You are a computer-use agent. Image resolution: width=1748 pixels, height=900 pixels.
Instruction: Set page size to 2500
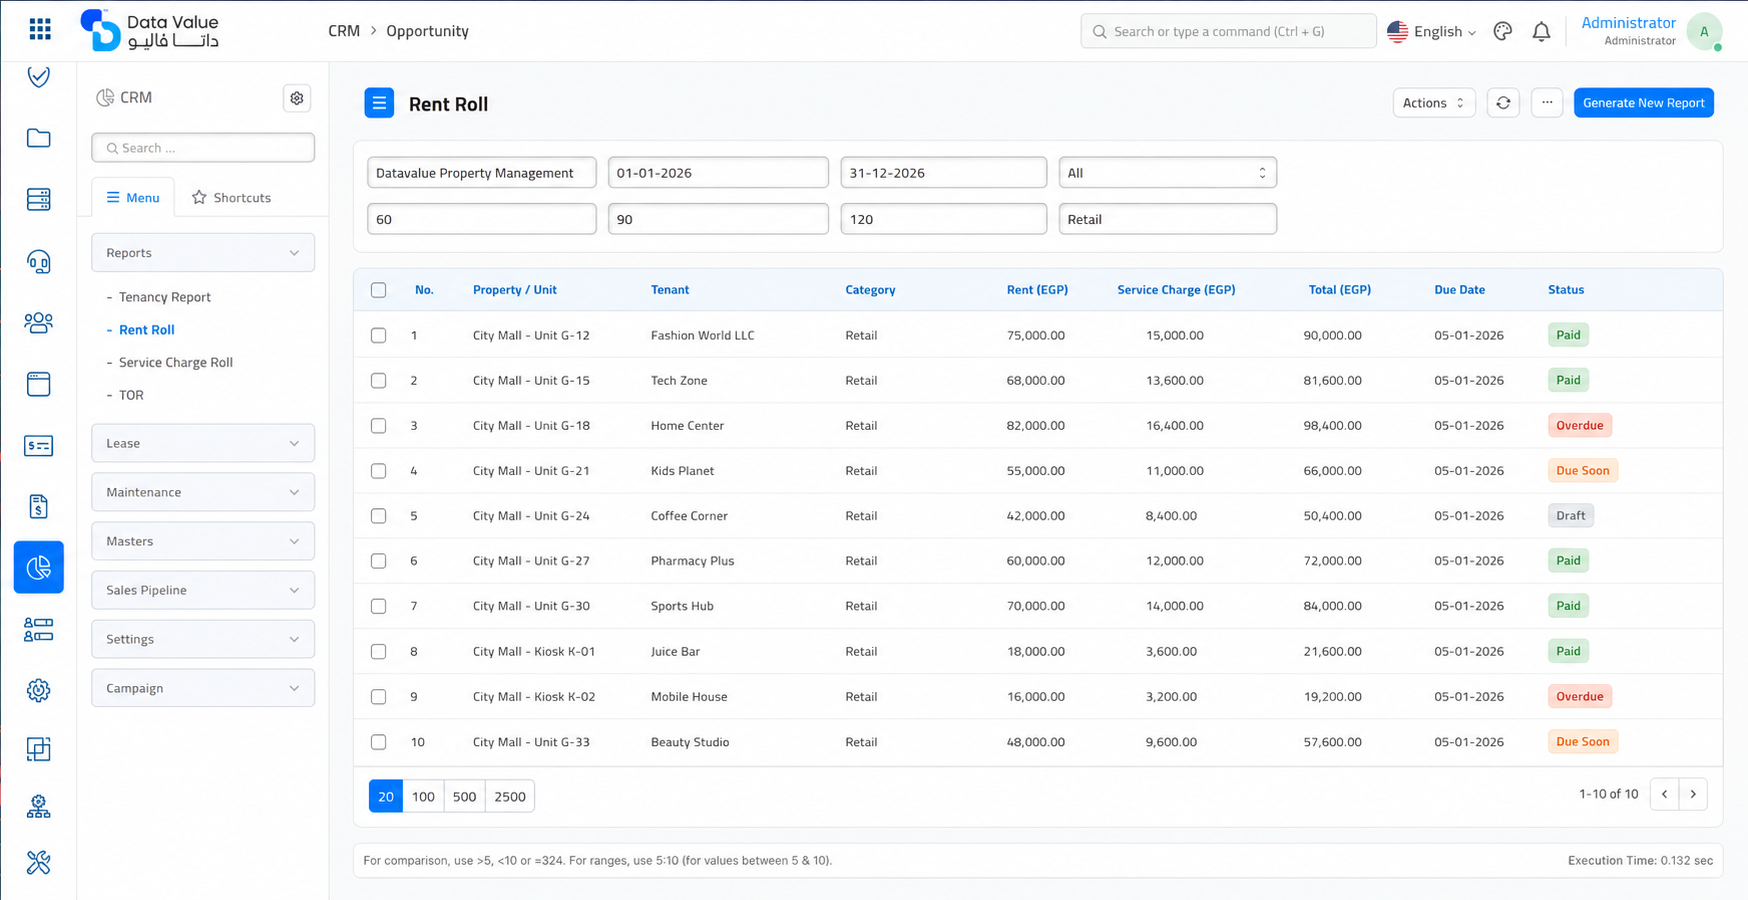[510, 796]
